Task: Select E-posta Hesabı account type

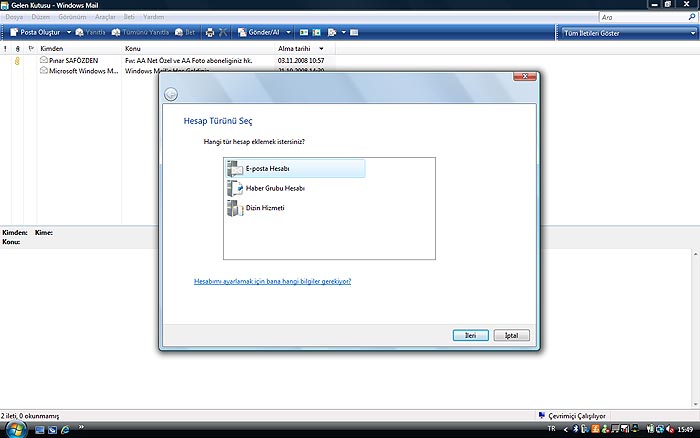Action: pos(295,168)
